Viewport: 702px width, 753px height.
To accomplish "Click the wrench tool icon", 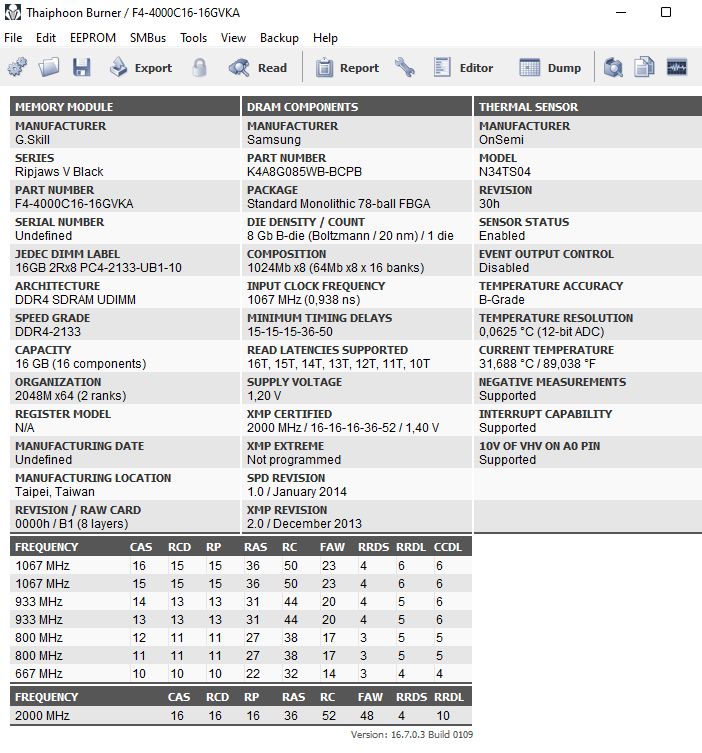I will tap(405, 68).
